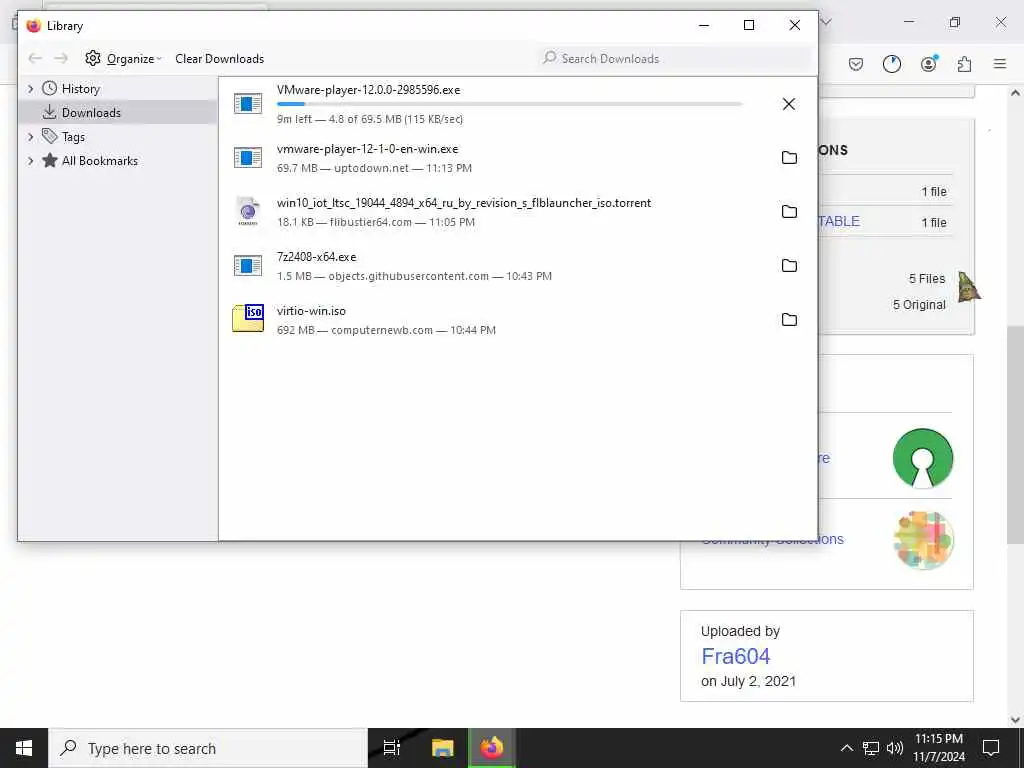
Task: Click the VMware-player-12.0.0 file icon
Action: [x=248, y=103]
